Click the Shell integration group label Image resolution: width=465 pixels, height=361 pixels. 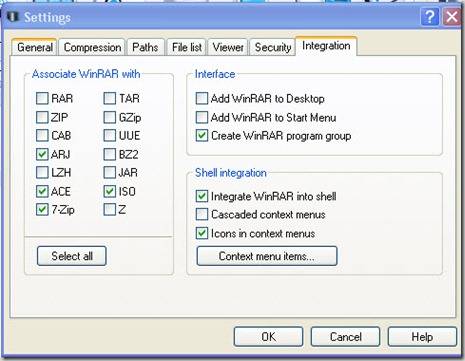tap(231, 173)
